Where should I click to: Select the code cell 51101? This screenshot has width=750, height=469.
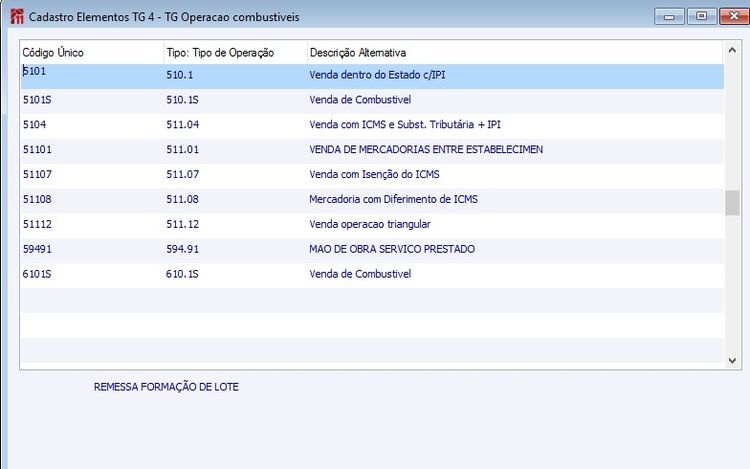point(37,150)
